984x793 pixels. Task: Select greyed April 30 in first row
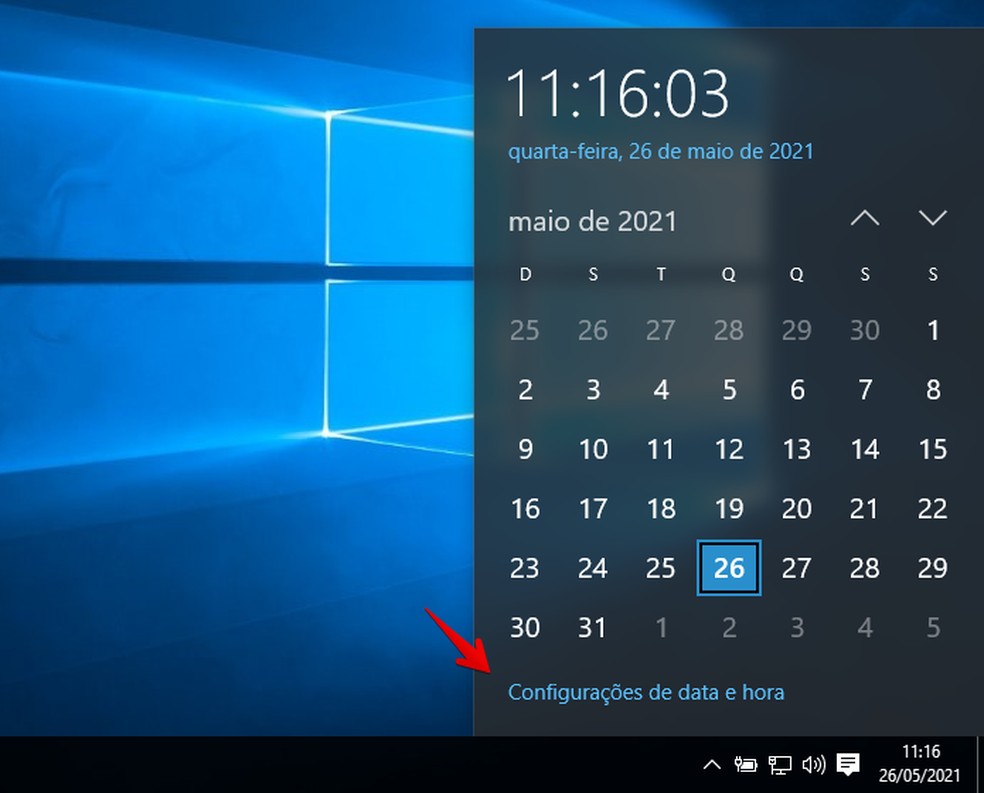(x=865, y=330)
